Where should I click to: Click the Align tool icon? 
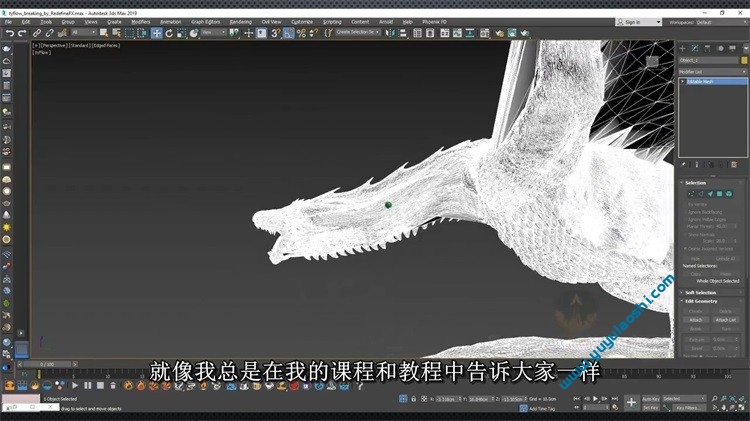pyautogui.click(x=403, y=33)
